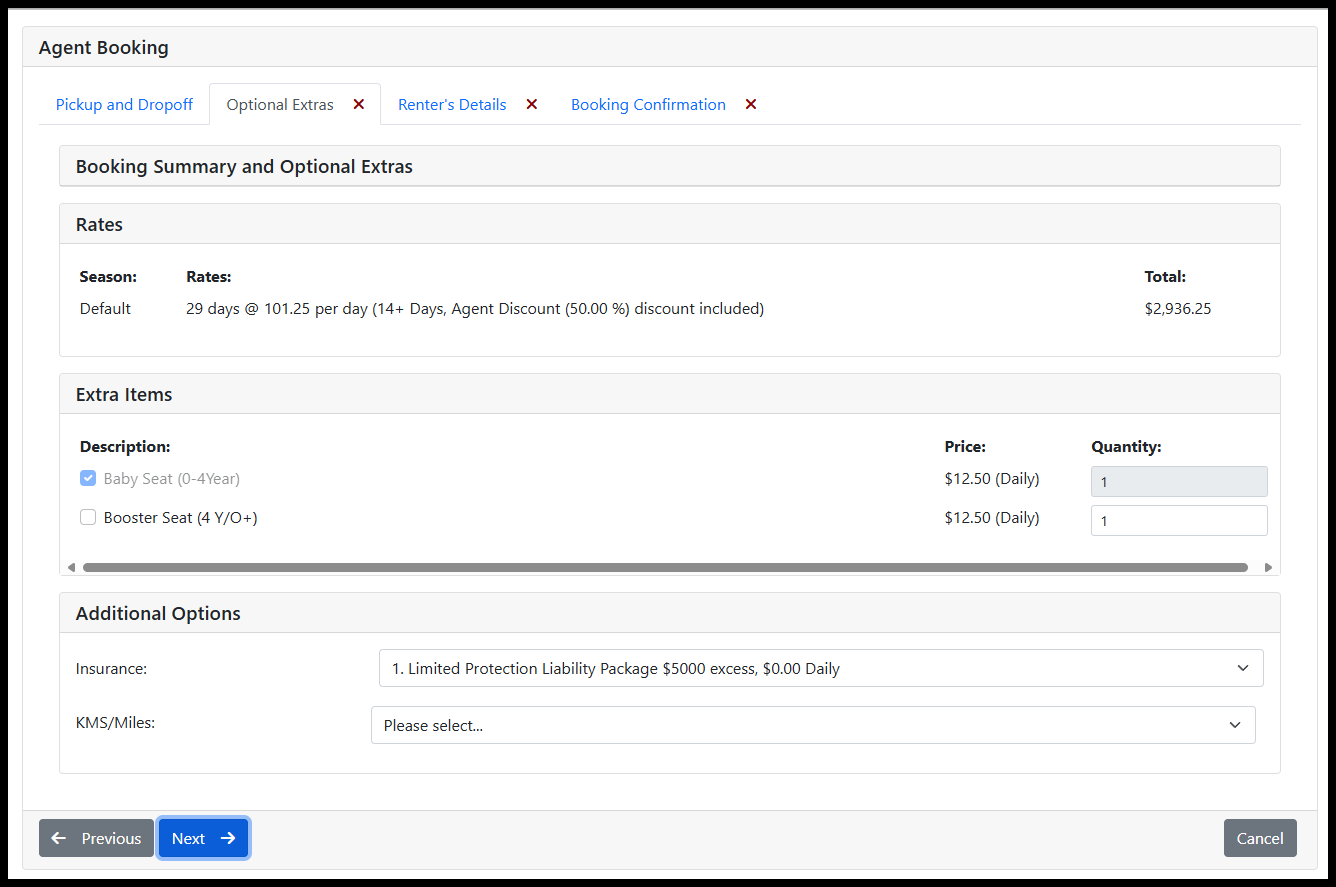This screenshot has height=887, width=1336.
Task: Click the Next button
Action: 203,838
